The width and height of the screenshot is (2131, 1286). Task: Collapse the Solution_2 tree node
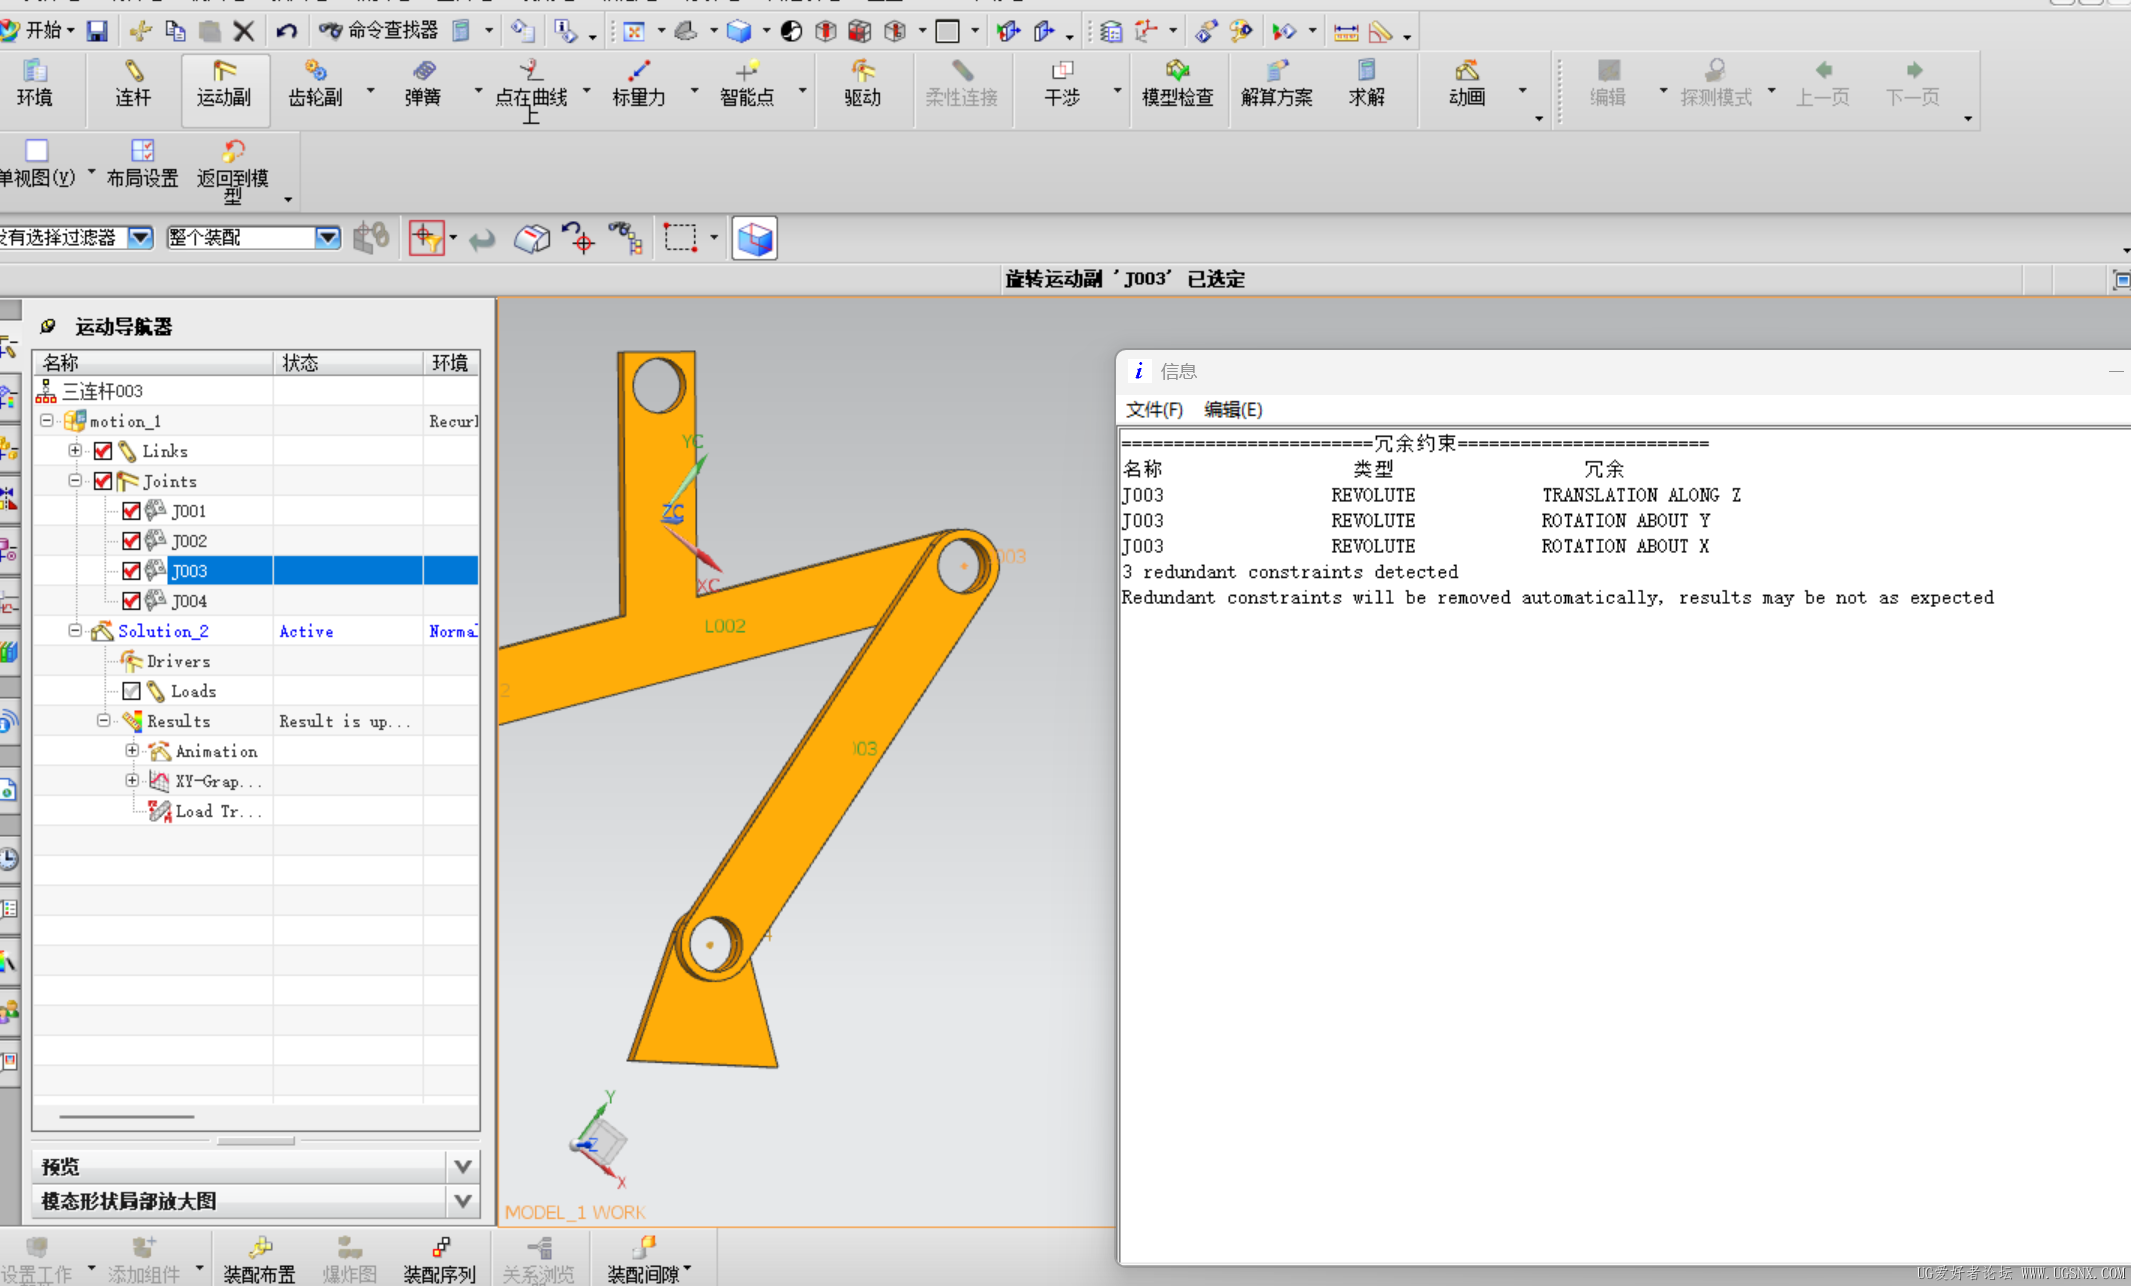[75, 631]
